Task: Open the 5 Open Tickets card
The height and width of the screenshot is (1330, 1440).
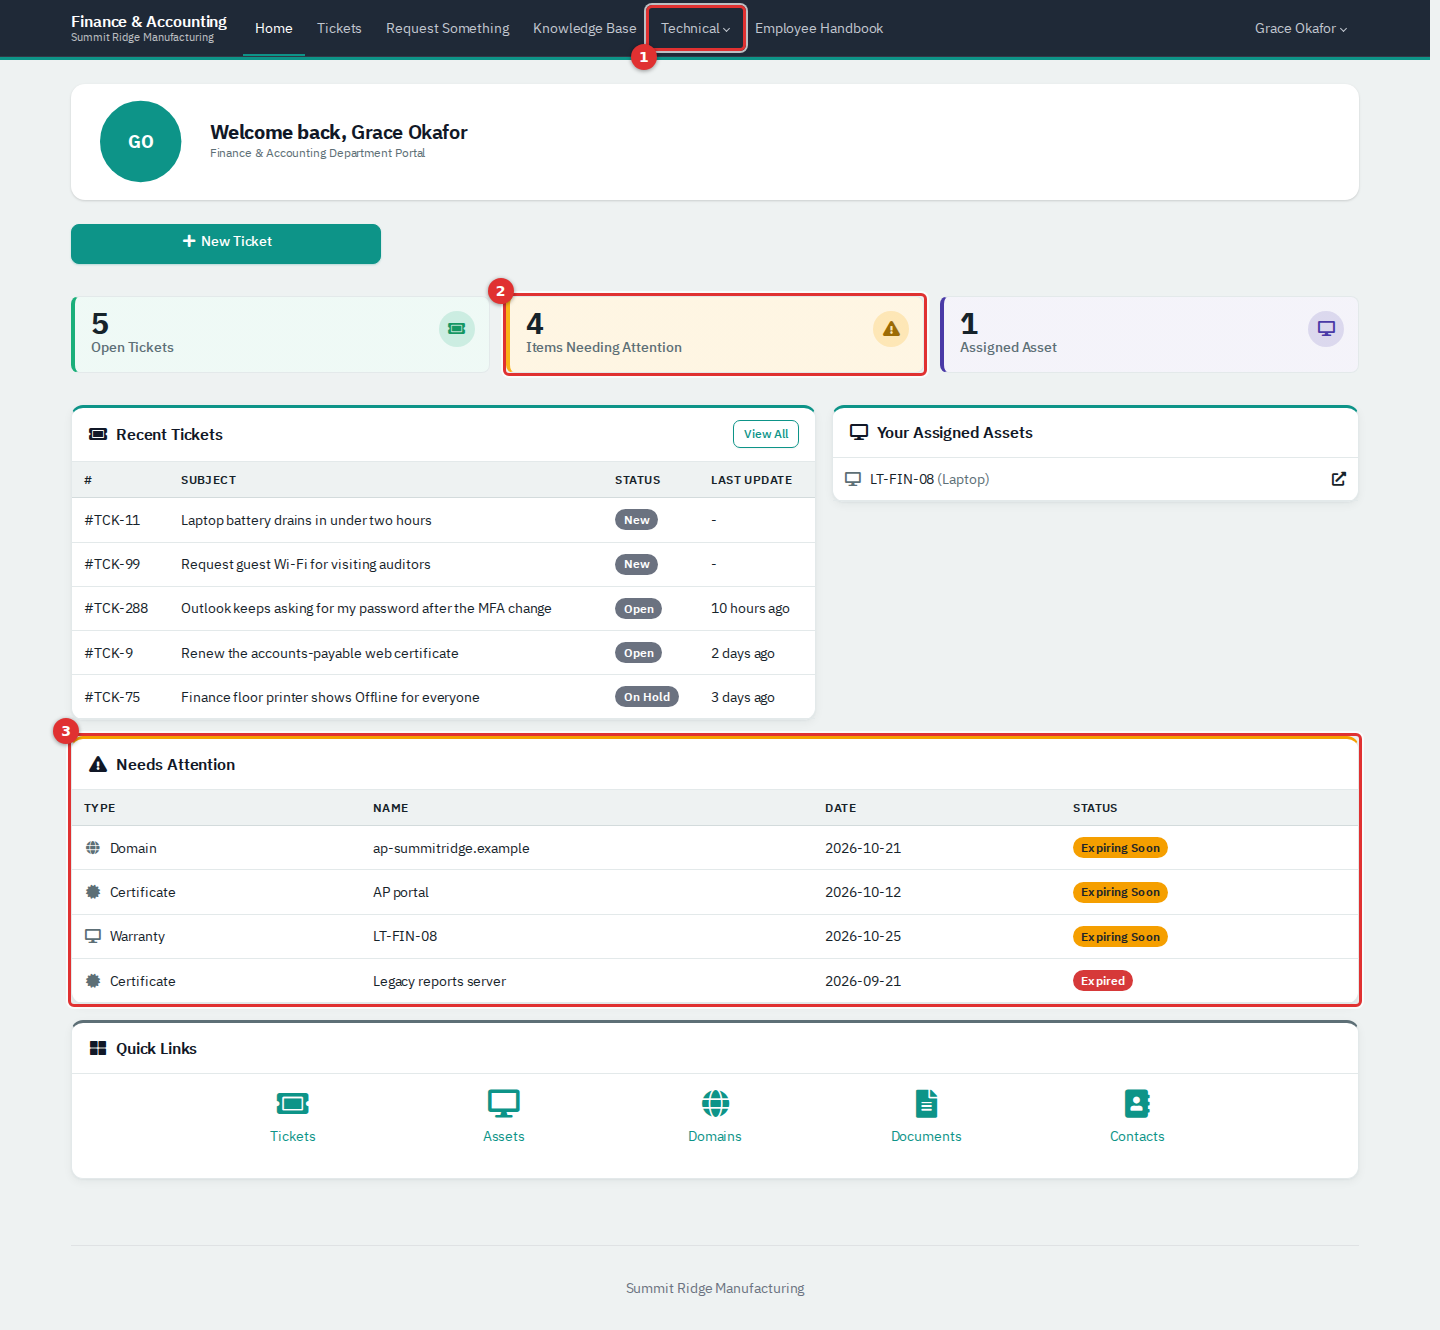Action: (x=280, y=334)
